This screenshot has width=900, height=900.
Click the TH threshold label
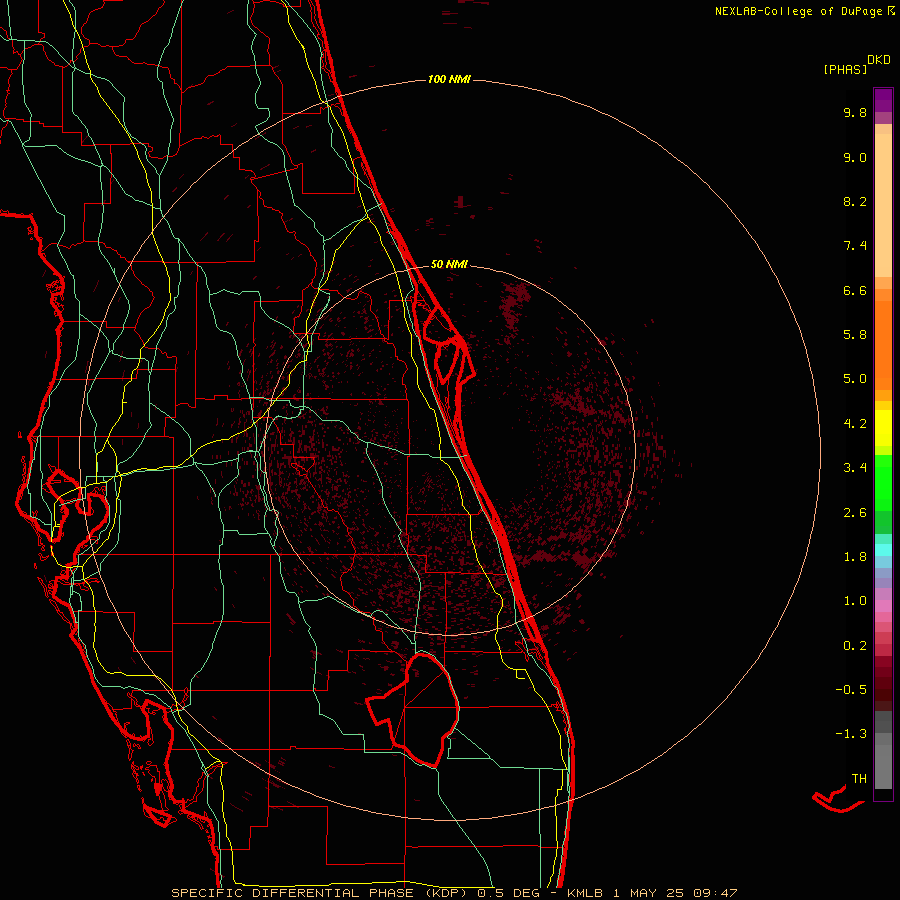coord(859,779)
